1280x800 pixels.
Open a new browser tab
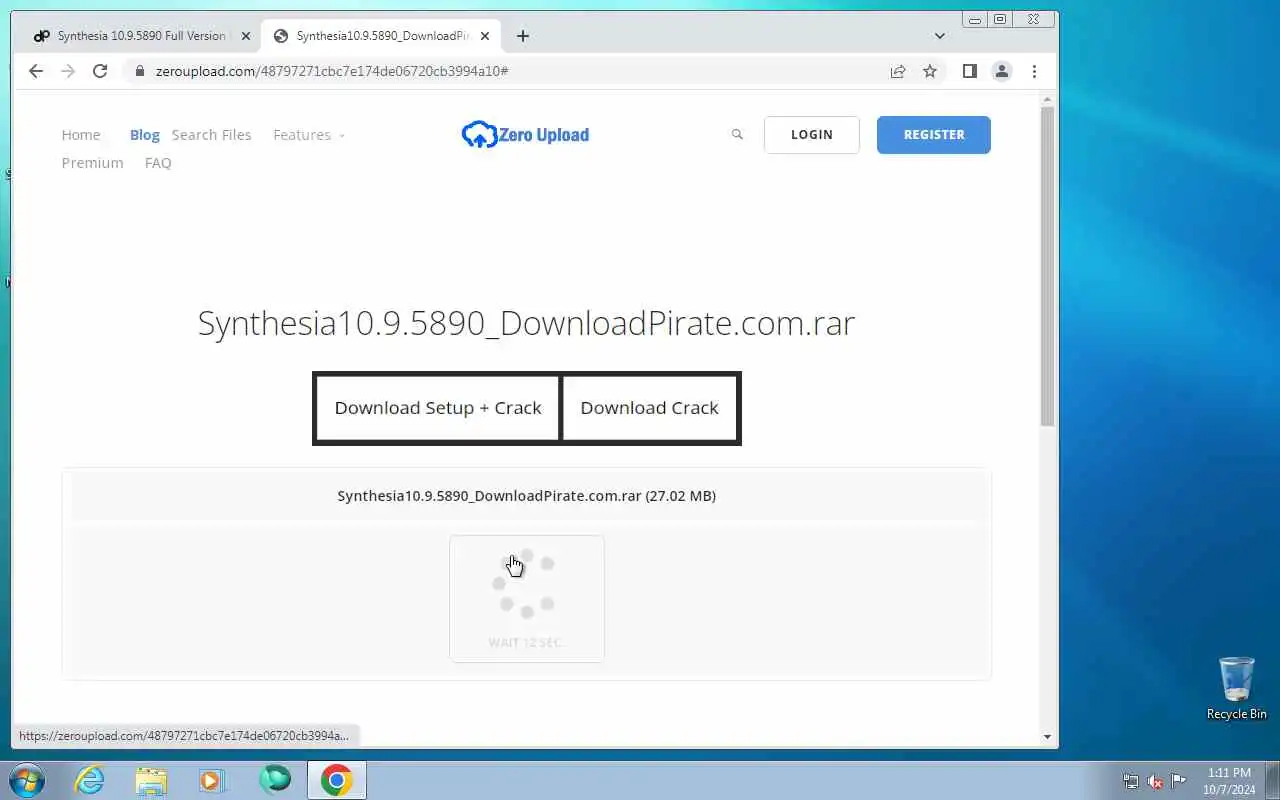coord(522,36)
